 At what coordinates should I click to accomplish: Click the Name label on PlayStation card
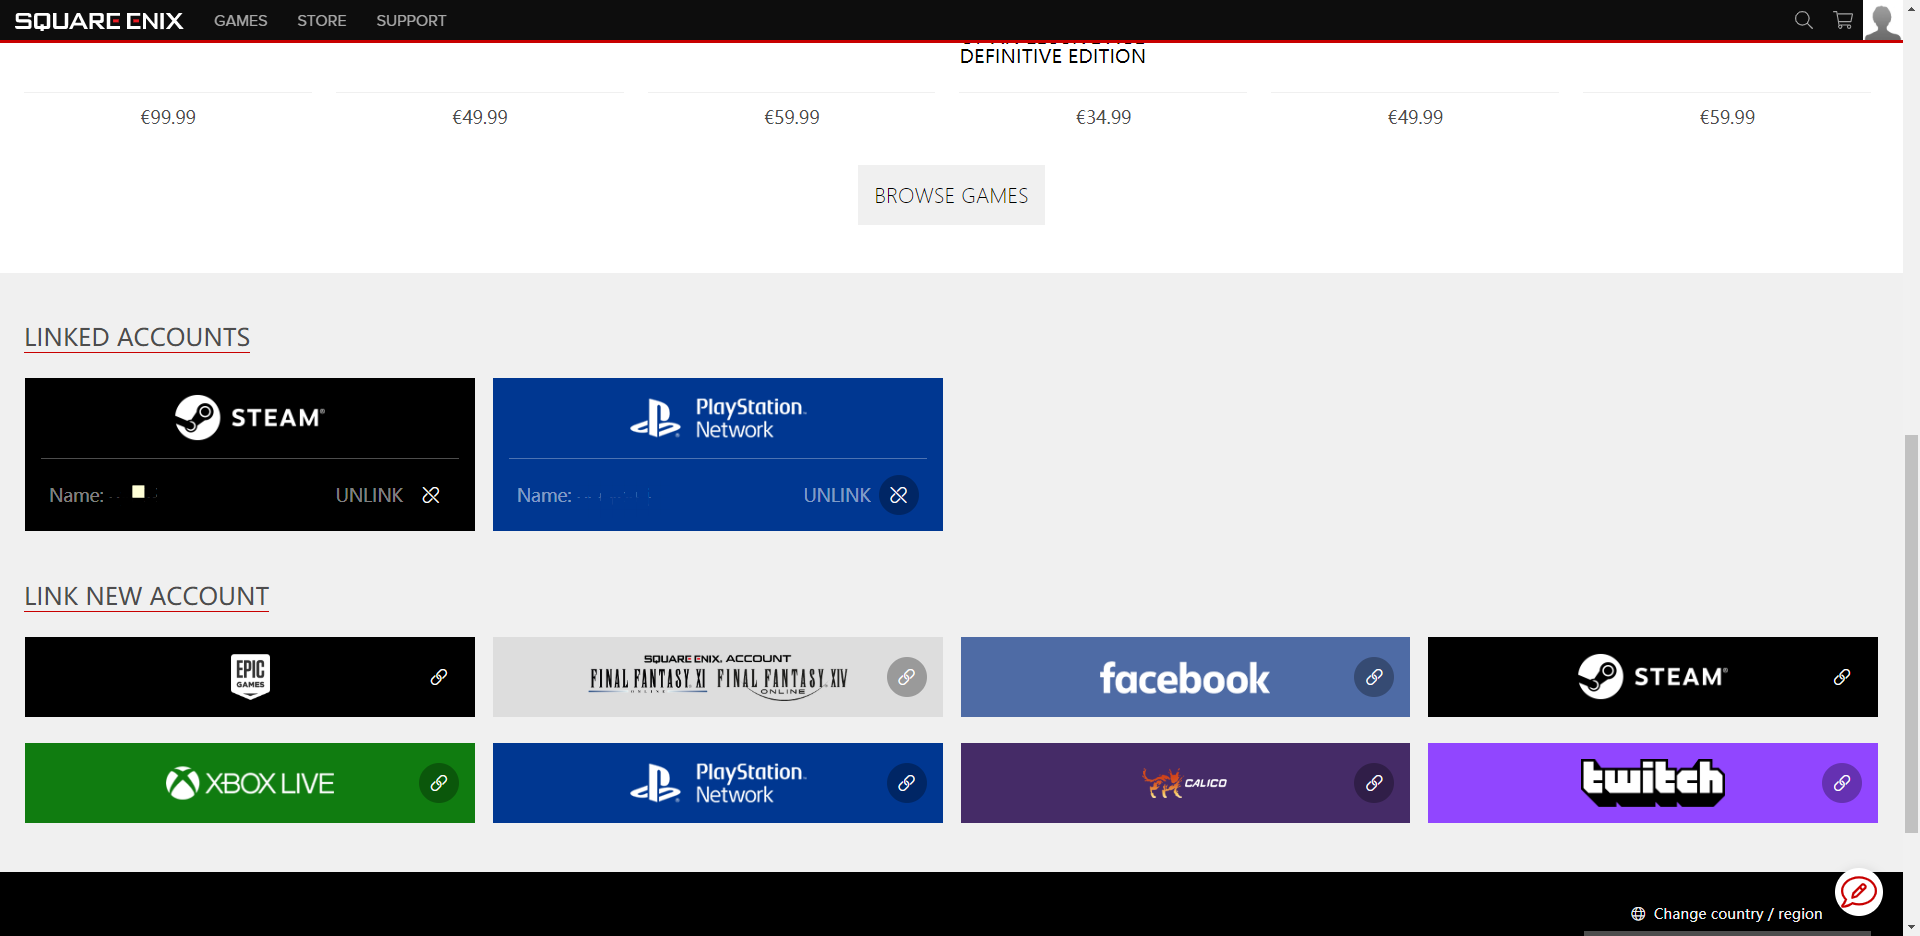click(x=544, y=495)
